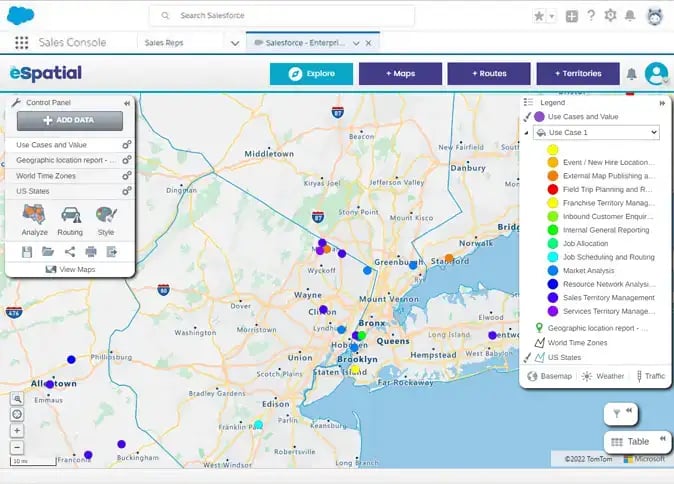Image resolution: width=674 pixels, height=484 pixels.
Task: Open settings gears for World Time Zones
Action: tap(126, 176)
